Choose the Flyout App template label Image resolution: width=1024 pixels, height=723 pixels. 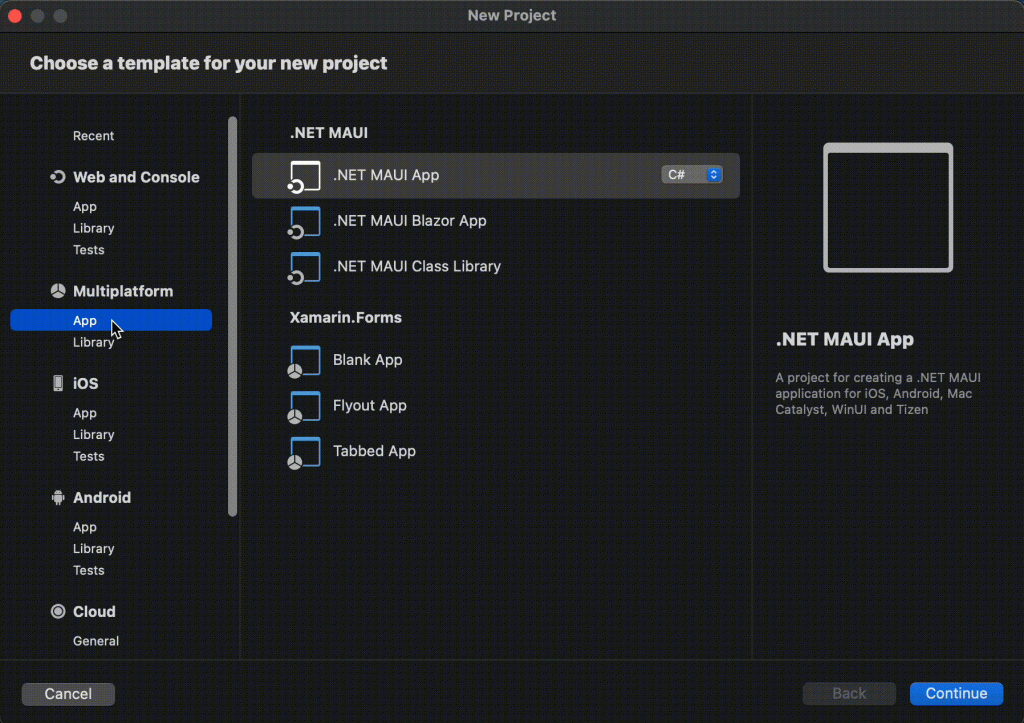370,406
